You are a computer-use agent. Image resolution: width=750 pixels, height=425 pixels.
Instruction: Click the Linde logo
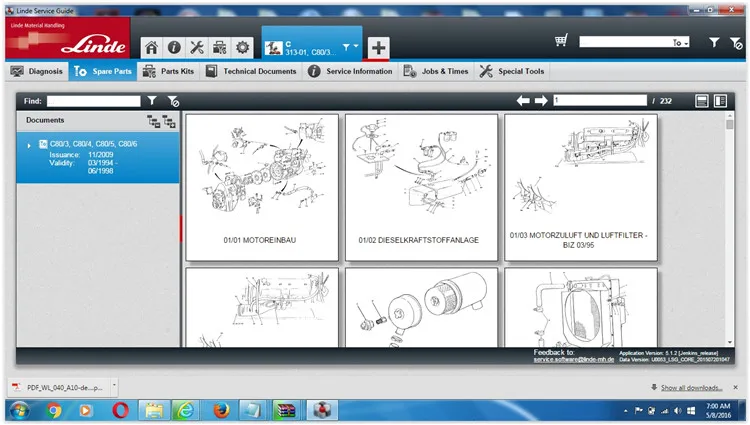pos(67,38)
